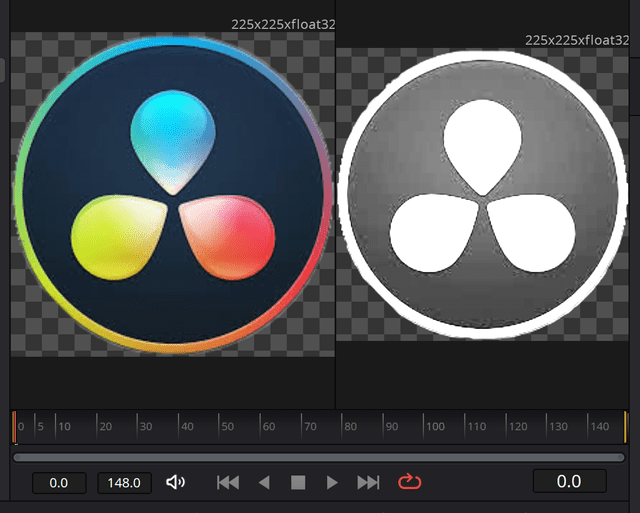
Task: Jump to last frame button
Action: pos(368,482)
